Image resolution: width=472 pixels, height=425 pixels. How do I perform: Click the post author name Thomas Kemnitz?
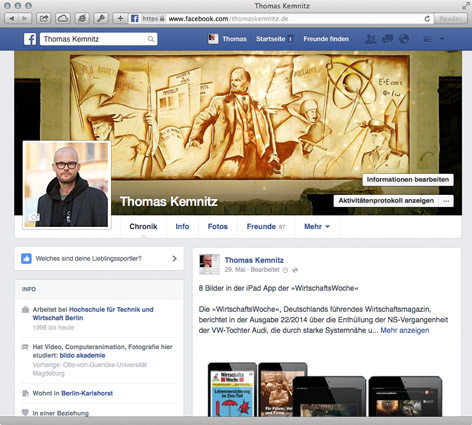pyautogui.click(x=254, y=260)
